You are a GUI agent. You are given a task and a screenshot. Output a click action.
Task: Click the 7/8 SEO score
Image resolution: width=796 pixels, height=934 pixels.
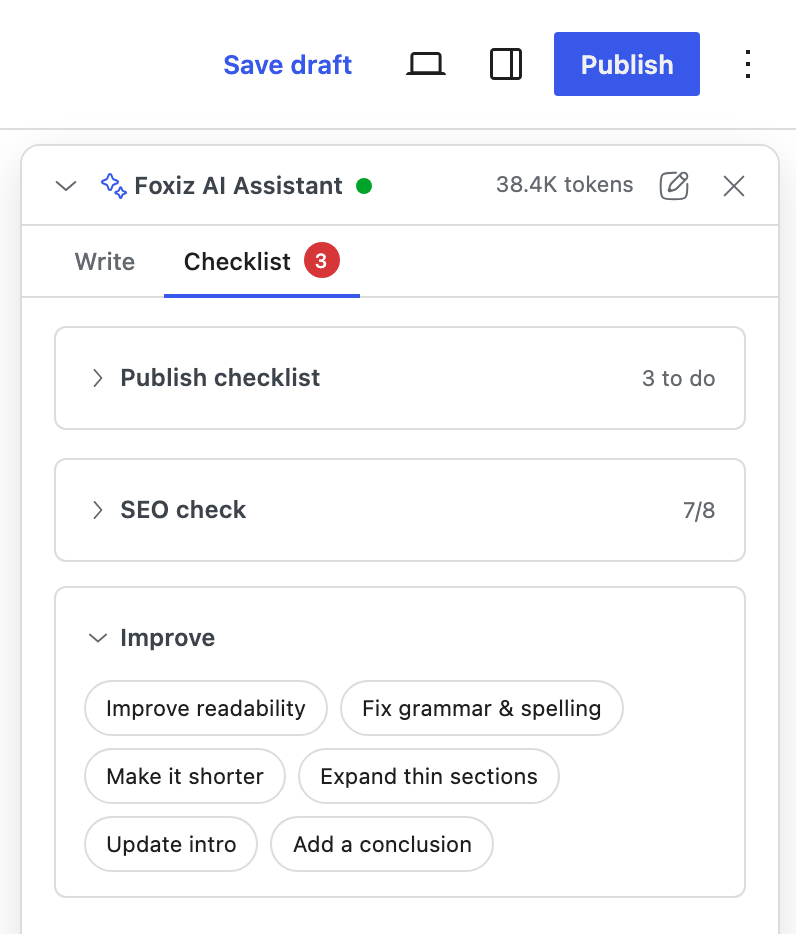pyautogui.click(x=699, y=510)
